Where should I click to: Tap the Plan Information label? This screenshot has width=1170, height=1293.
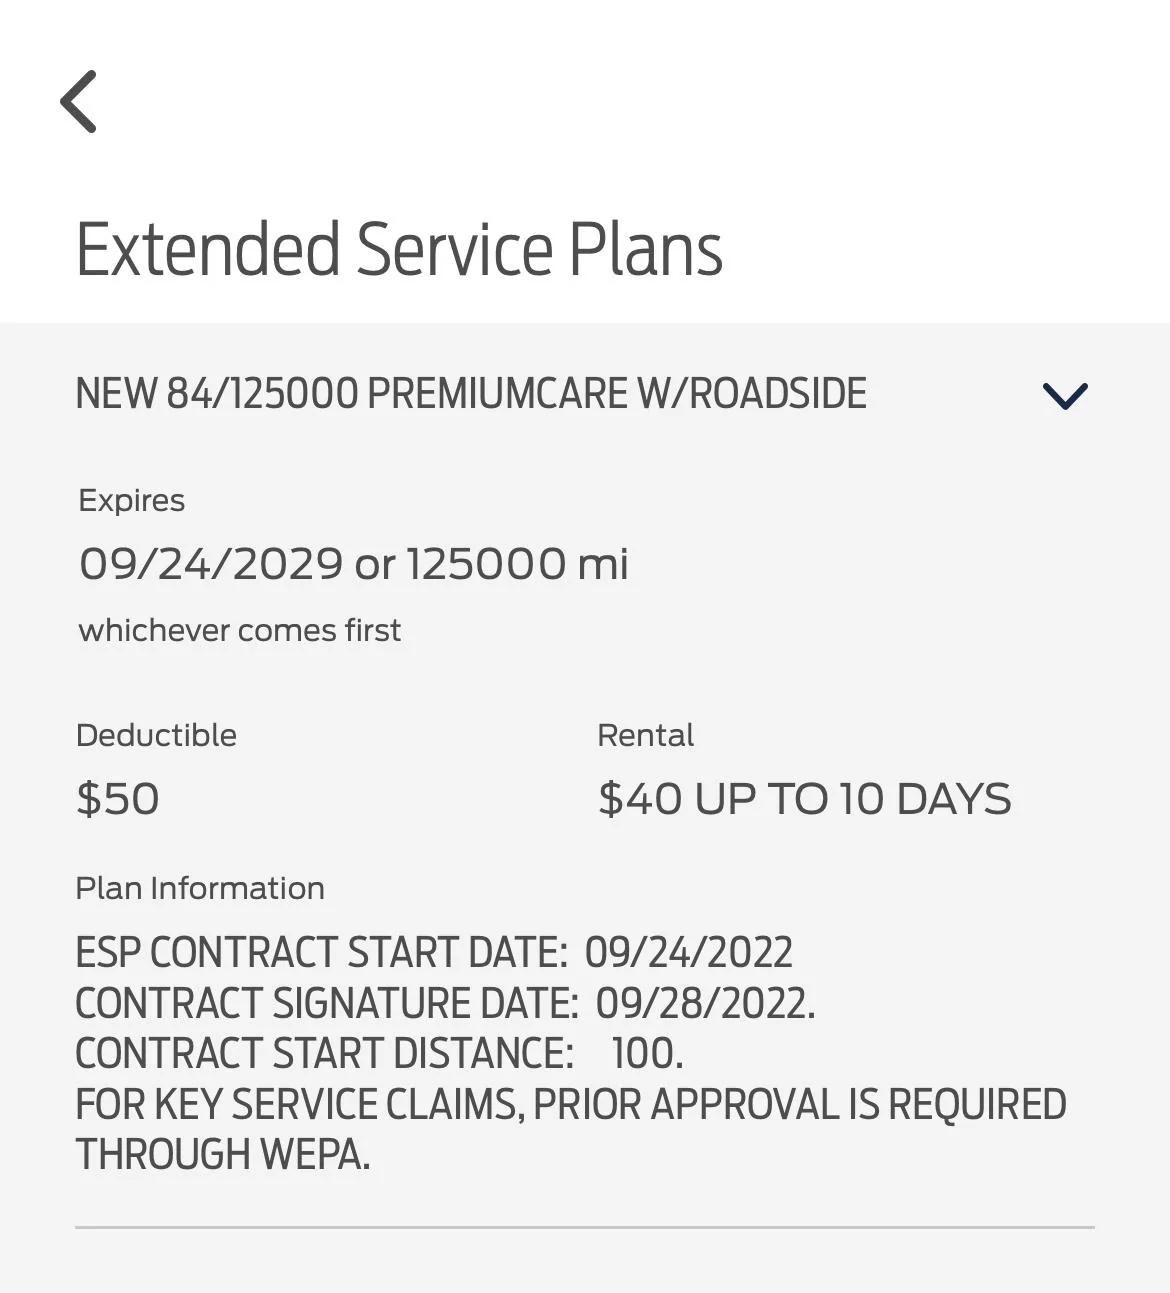coord(200,888)
